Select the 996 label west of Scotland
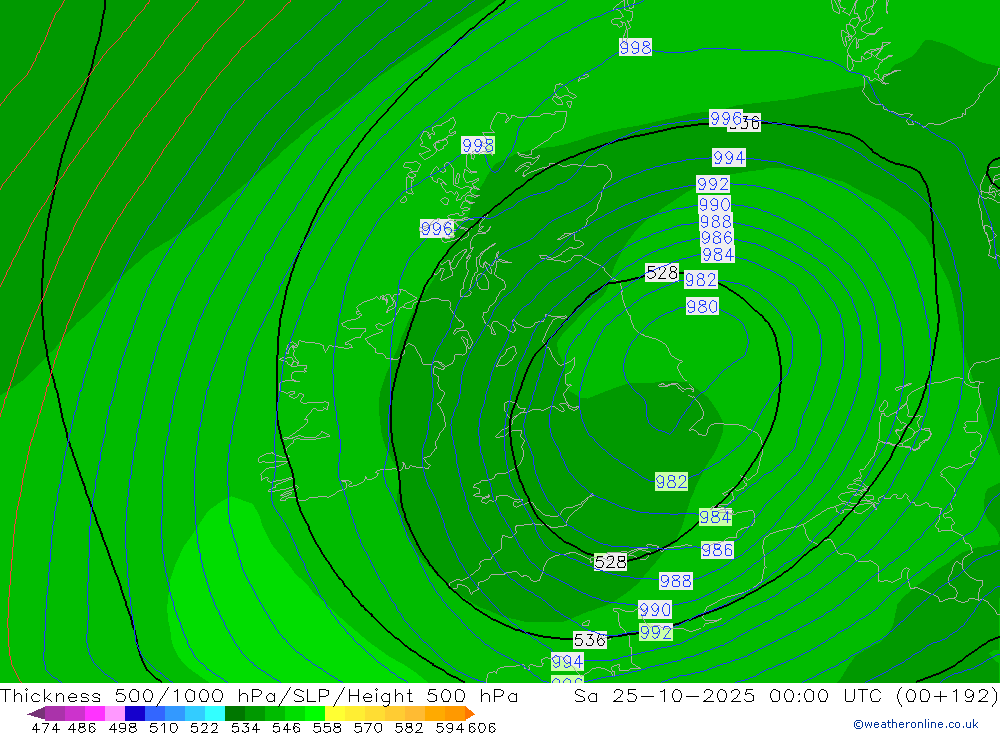Screen dimensions: 1000x733 (437, 228)
